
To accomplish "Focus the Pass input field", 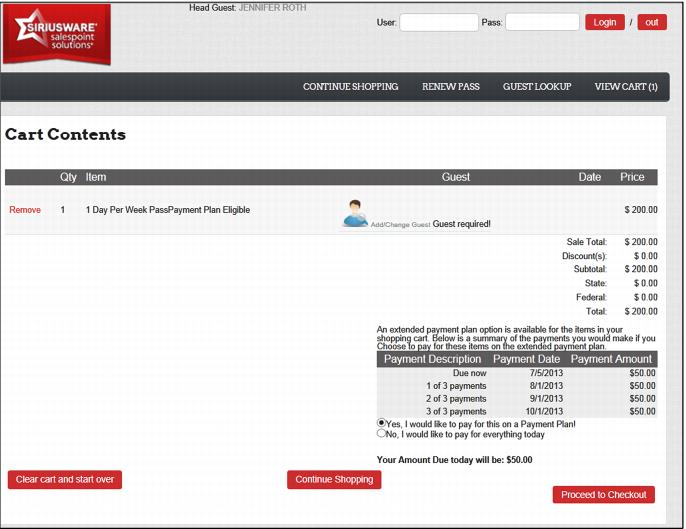I will pyautogui.click(x=542, y=22).
